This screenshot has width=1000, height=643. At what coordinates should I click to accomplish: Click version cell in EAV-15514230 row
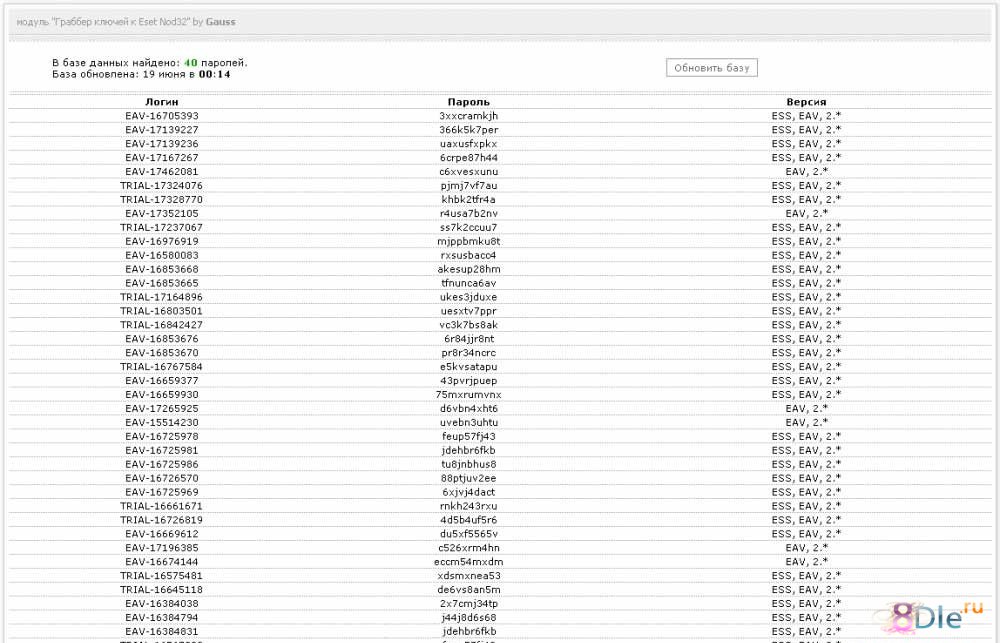(807, 423)
